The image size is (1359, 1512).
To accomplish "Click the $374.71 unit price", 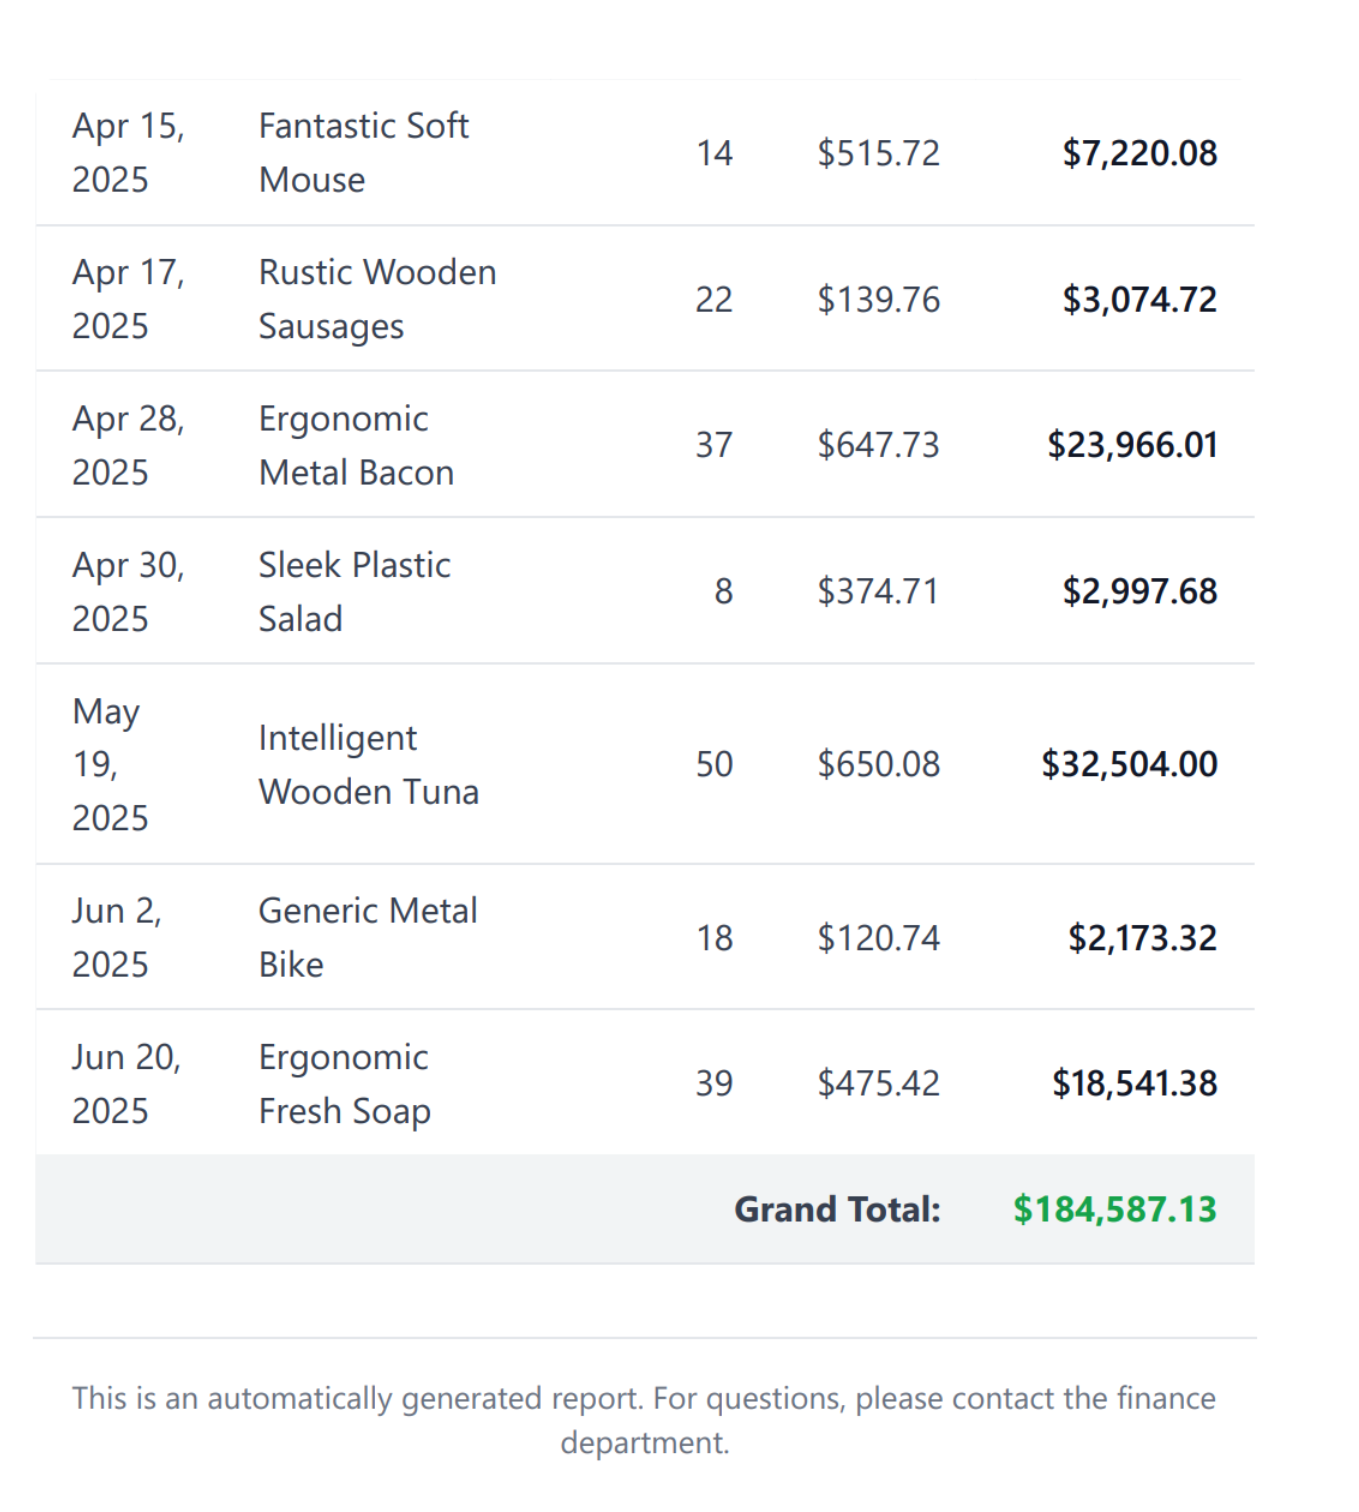I will pyautogui.click(x=879, y=592).
